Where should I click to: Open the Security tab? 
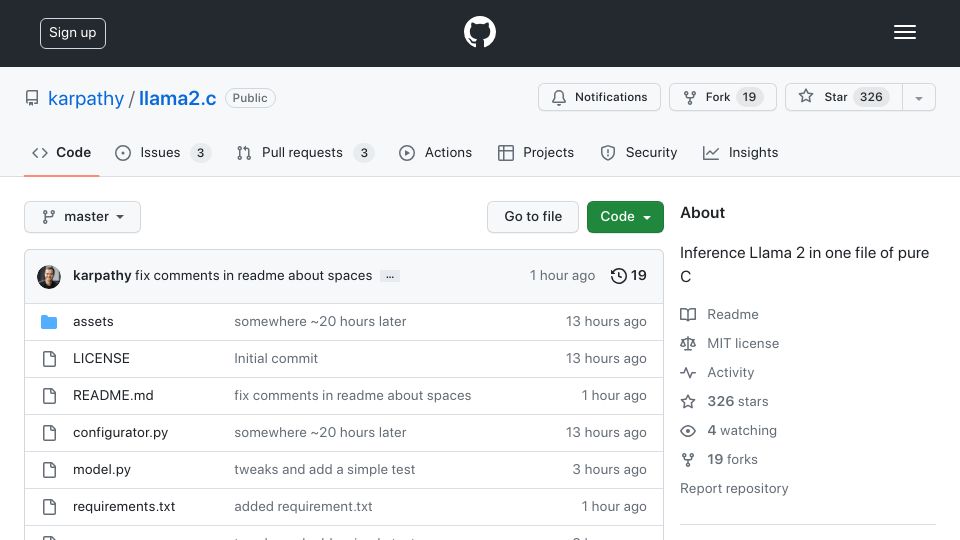[x=639, y=152]
